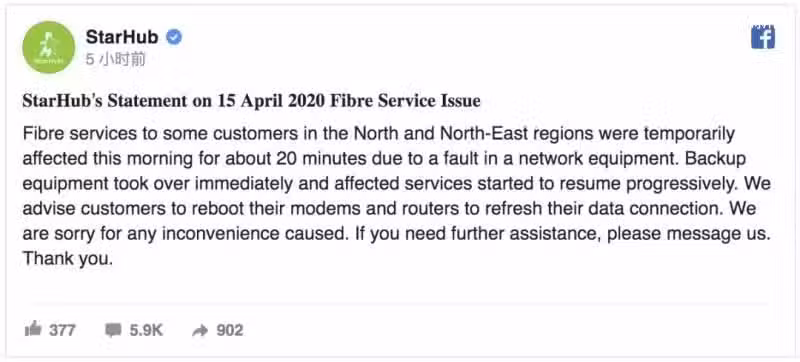Click the StarHub page name
The height and width of the screenshot is (362, 800).
point(122,37)
